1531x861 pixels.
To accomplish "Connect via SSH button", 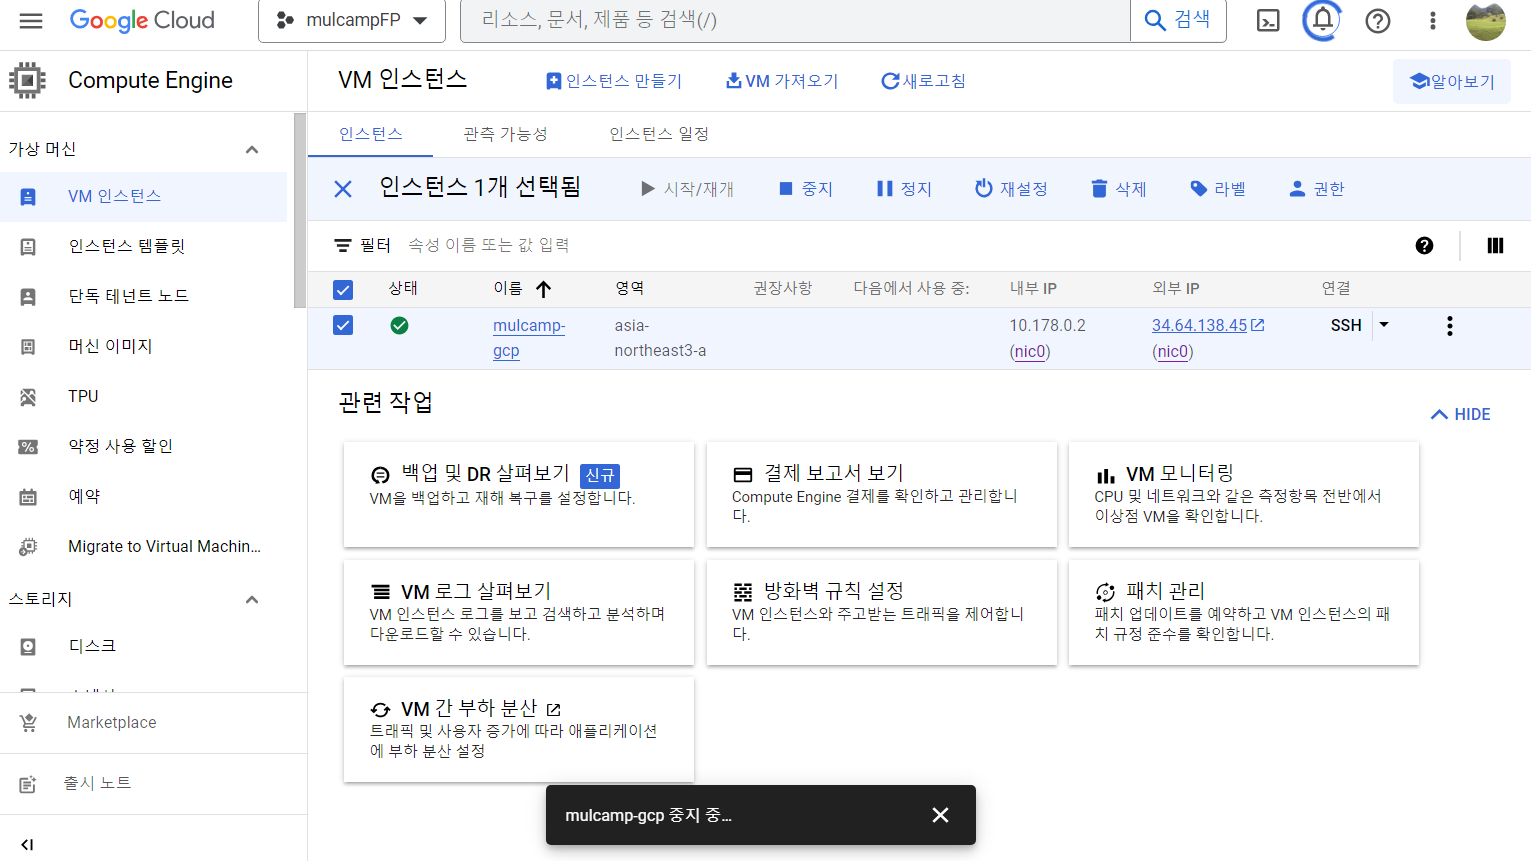I will coord(1346,325).
